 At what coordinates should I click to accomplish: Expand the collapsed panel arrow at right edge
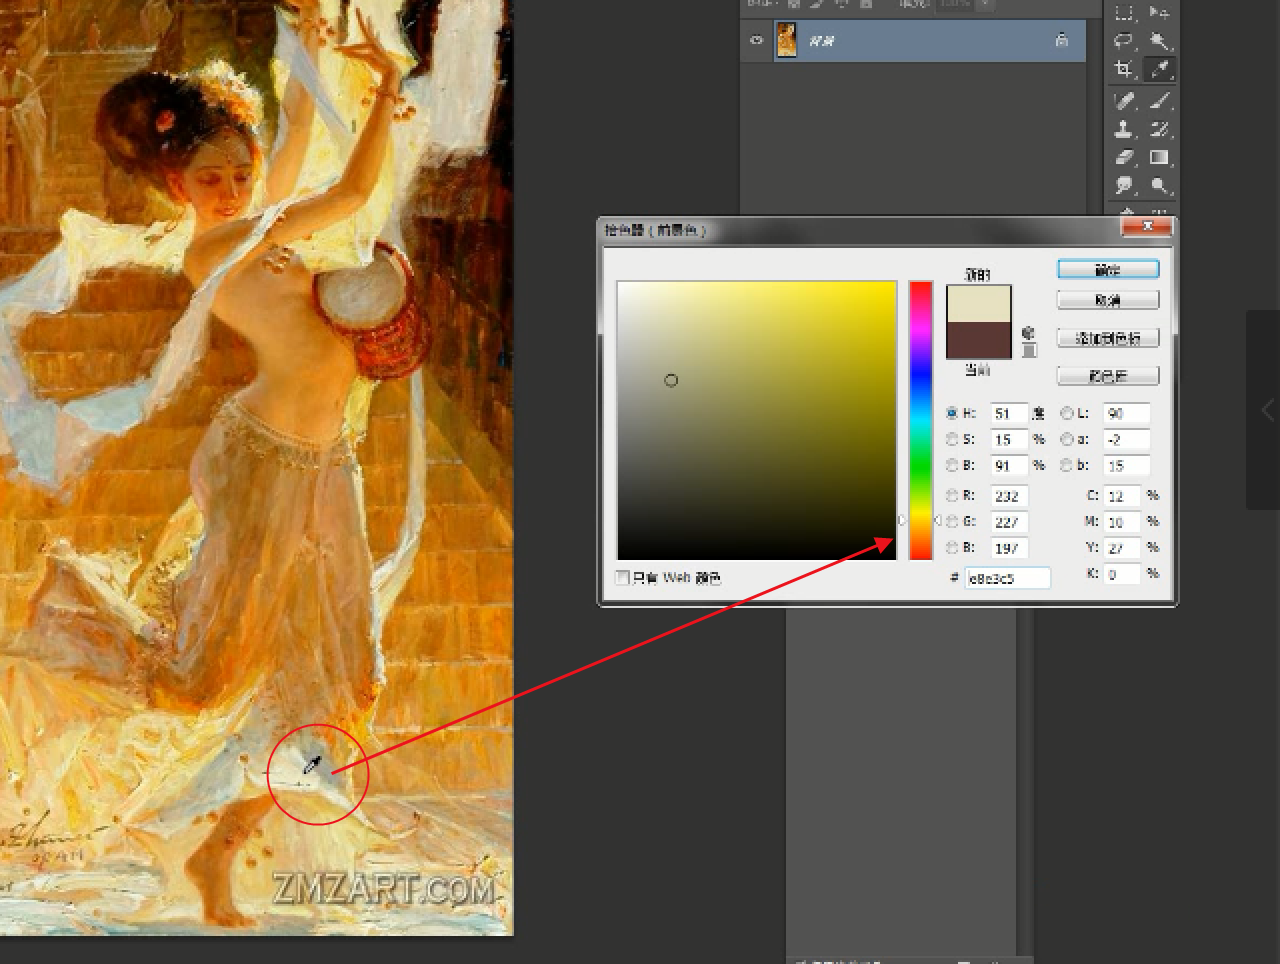[x=1267, y=410]
